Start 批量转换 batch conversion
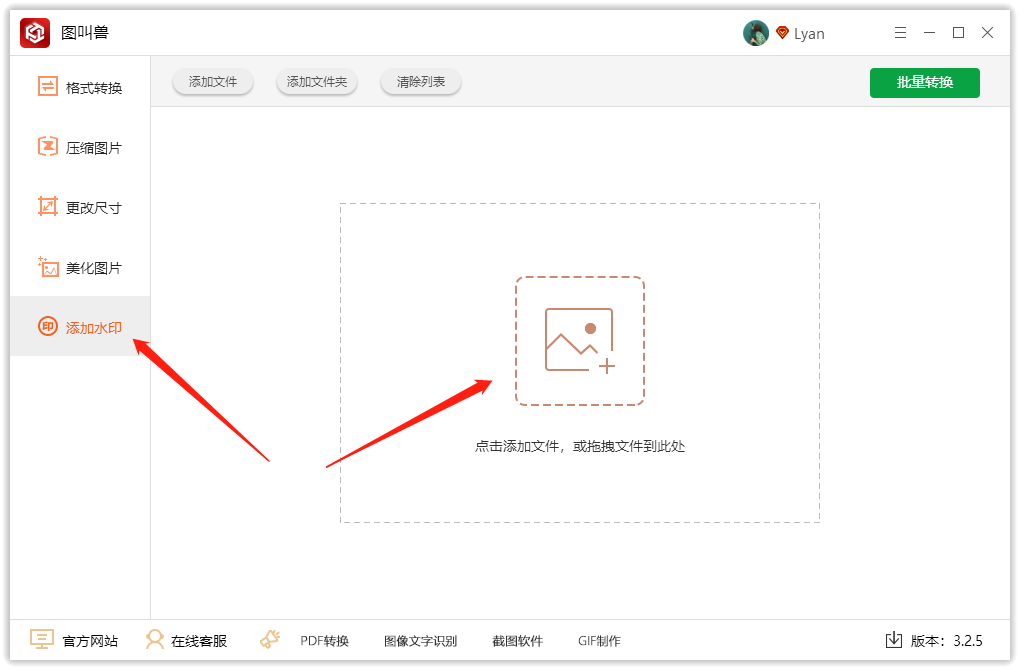The image size is (1020, 670). (x=924, y=83)
